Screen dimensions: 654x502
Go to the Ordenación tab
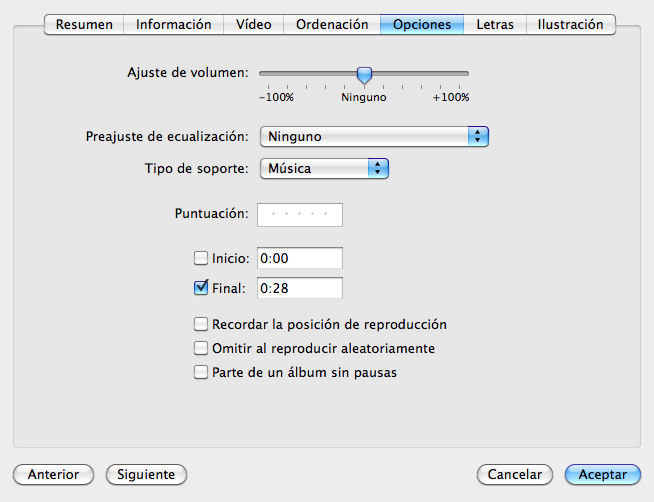point(332,25)
